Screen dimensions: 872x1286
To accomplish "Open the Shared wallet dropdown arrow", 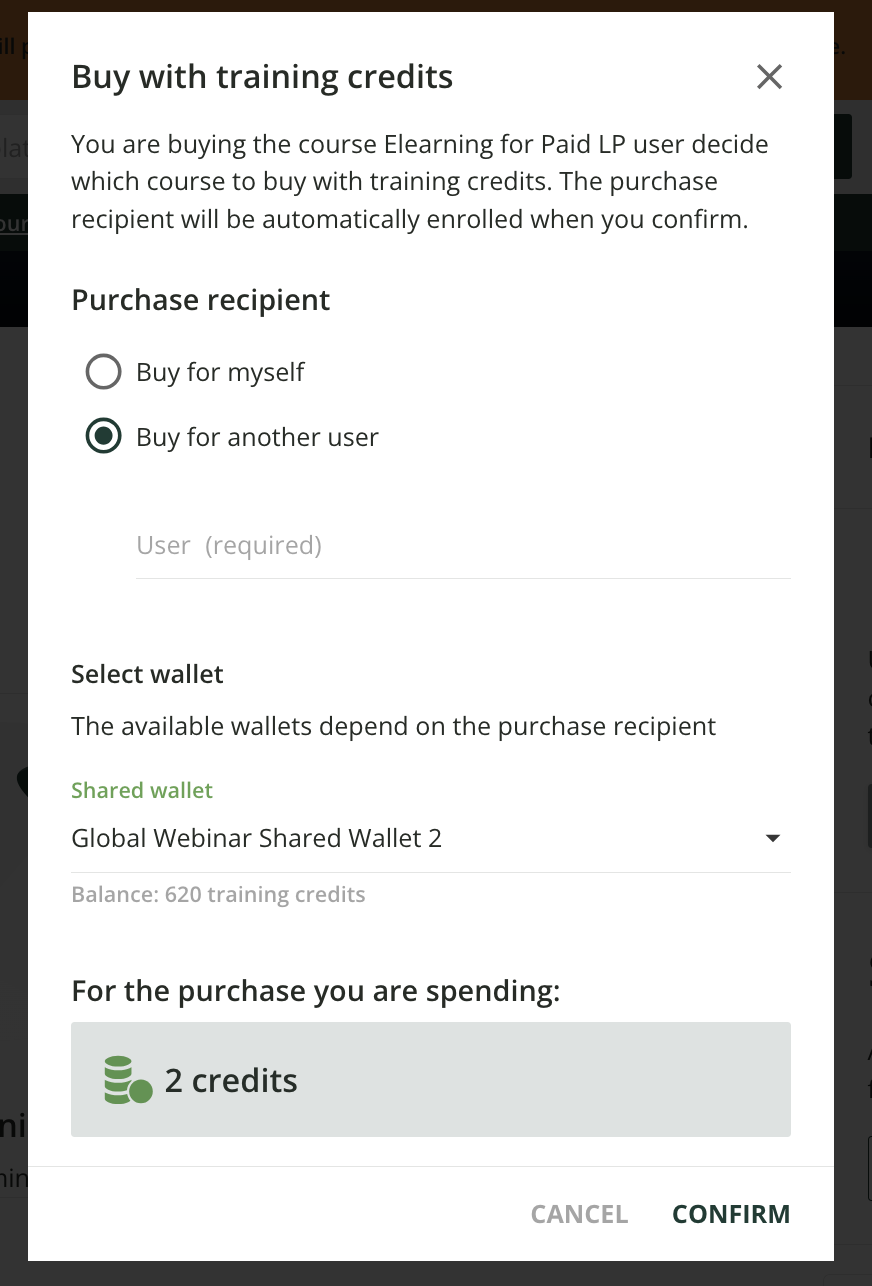I will [x=772, y=838].
